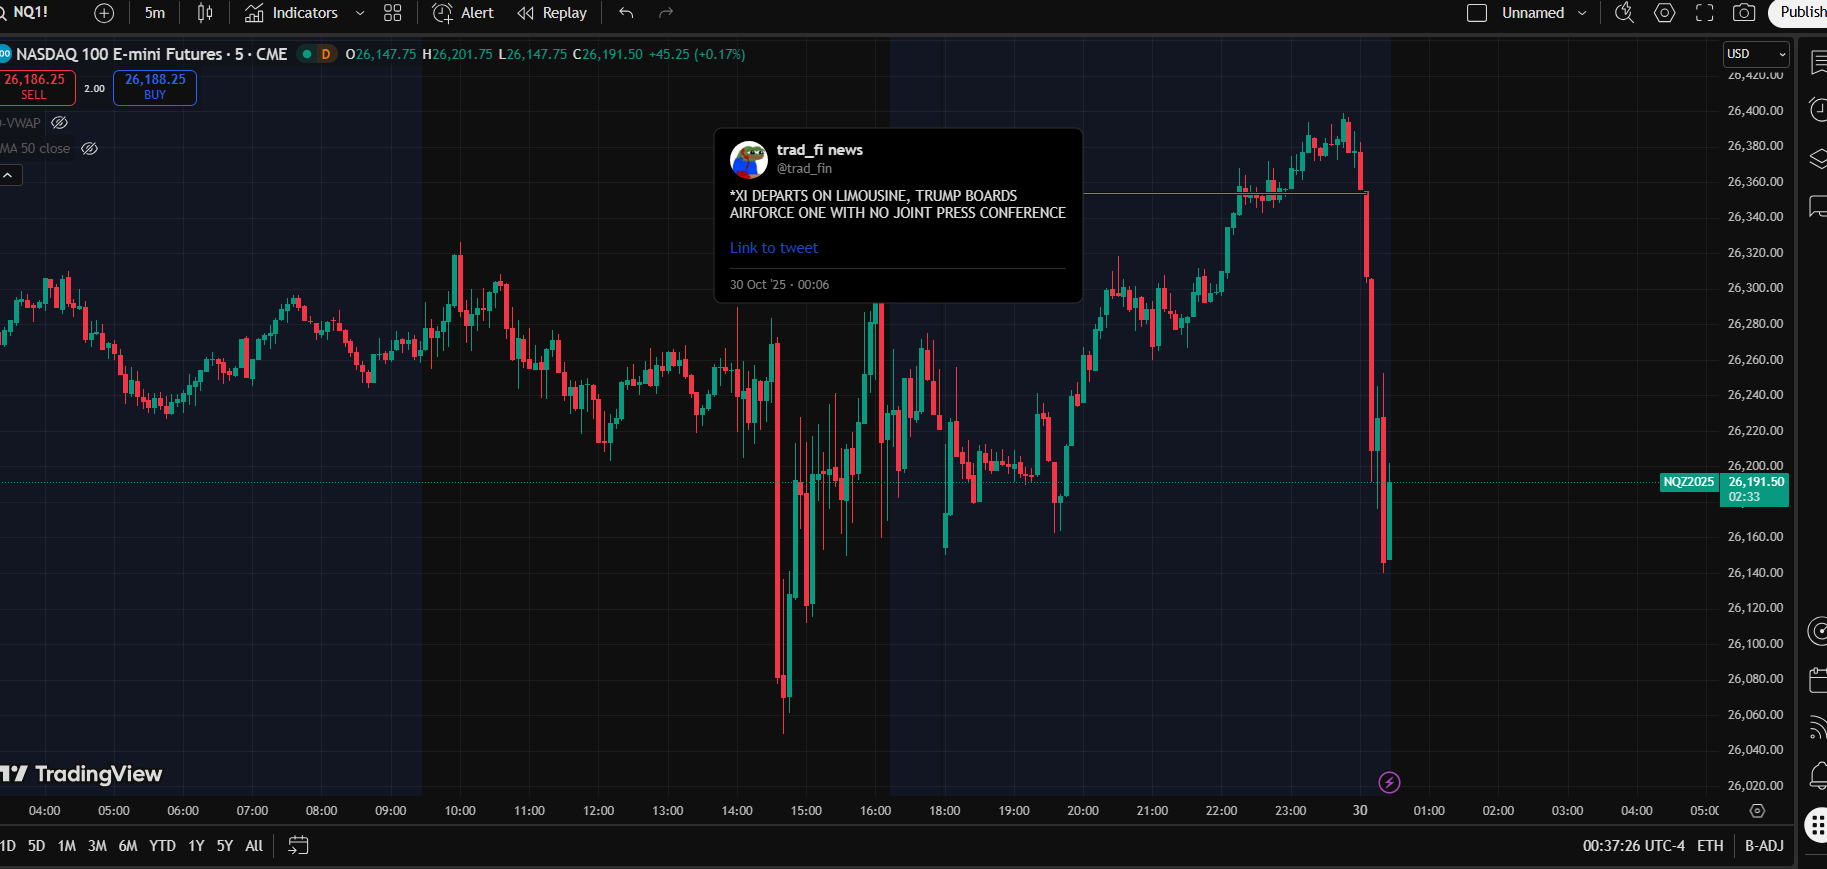Viewport: 1827px width, 869px height.
Task: Redo the last chart action
Action: pos(667,13)
